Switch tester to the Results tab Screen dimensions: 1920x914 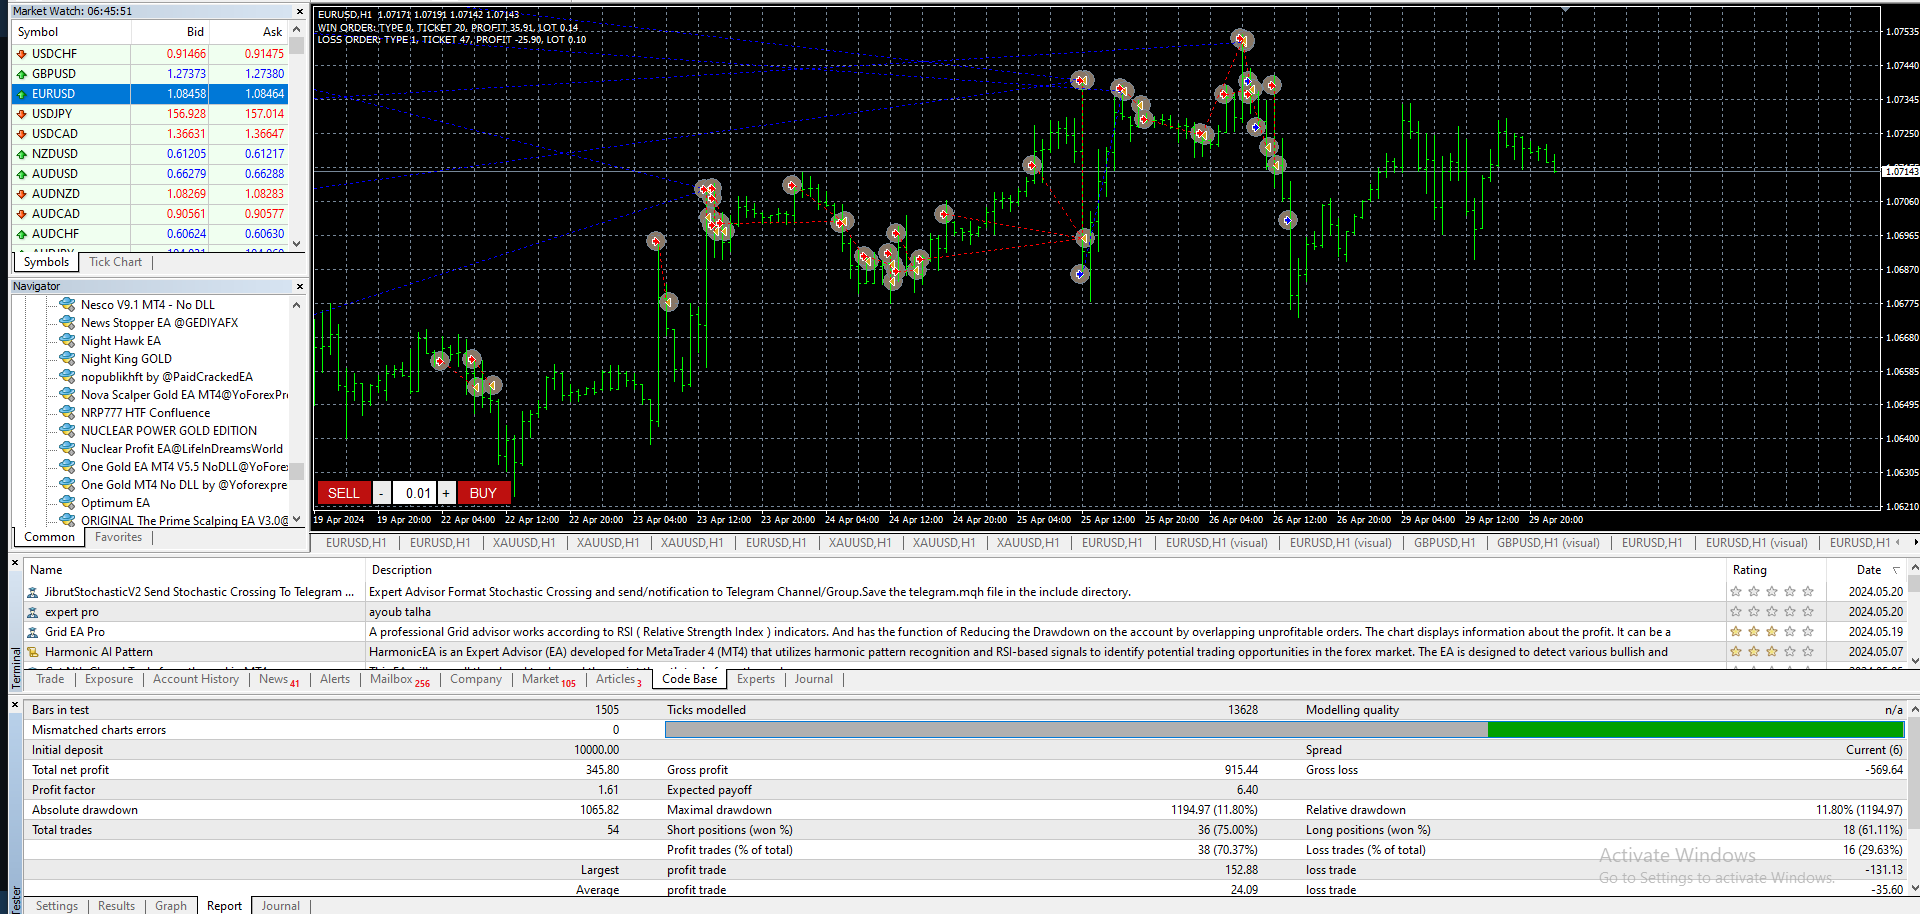point(116,906)
